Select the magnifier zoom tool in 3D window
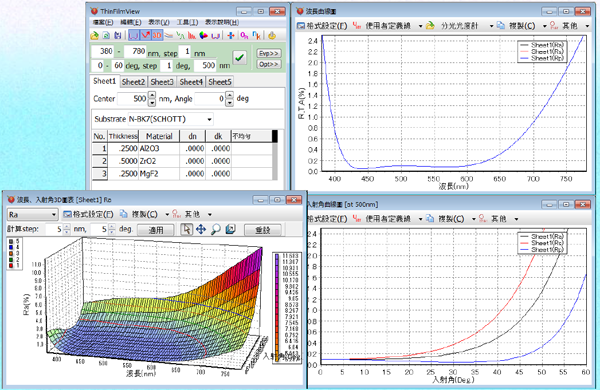The image size is (600, 390). tap(216, 229)
